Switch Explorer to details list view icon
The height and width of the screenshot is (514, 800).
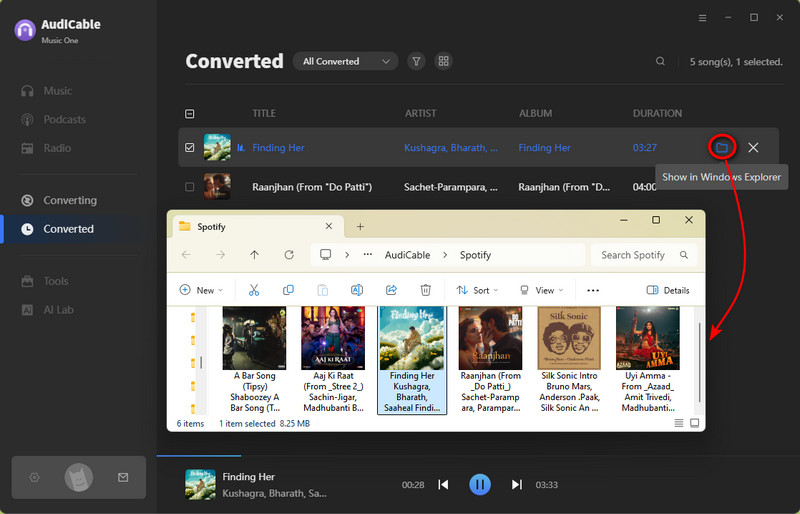679,423
